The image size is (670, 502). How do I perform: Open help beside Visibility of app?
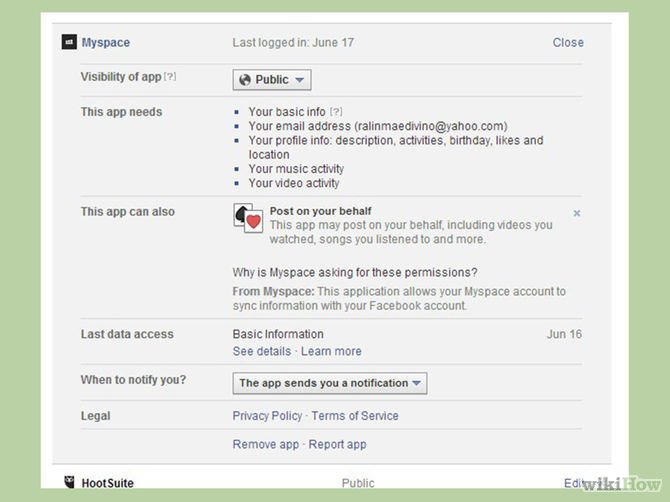coord(170,78)
